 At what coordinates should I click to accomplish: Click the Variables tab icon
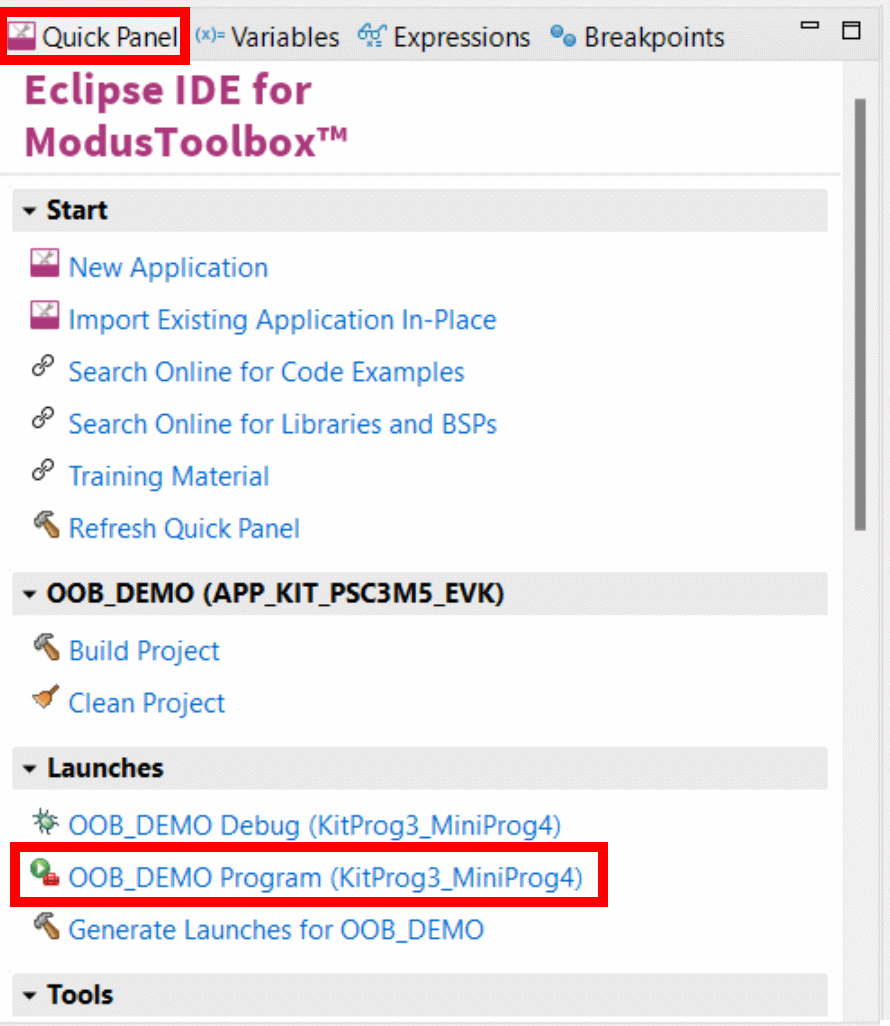[210, 35]
